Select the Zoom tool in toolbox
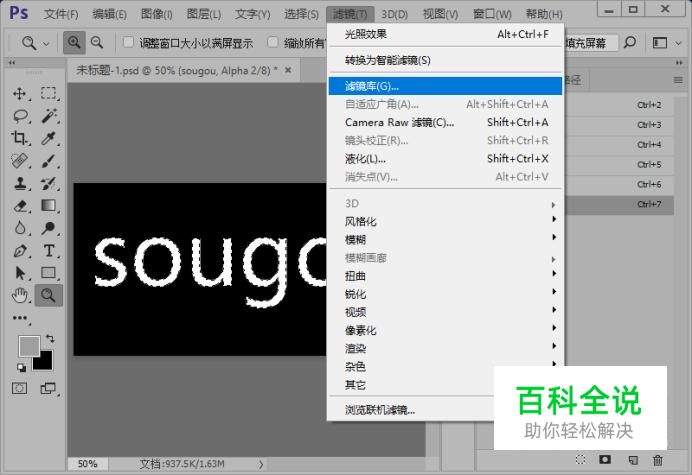 49,295
